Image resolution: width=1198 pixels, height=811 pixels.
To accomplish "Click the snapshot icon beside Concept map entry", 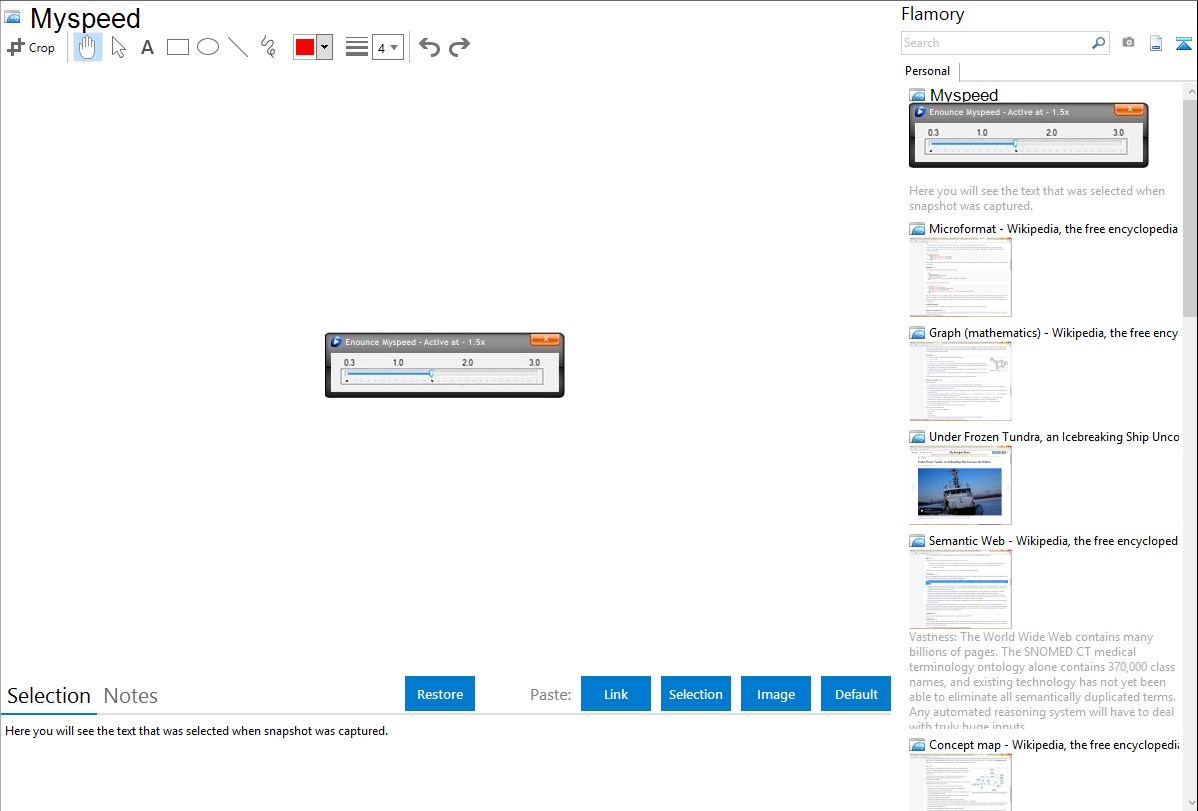I will coord(917,745).
